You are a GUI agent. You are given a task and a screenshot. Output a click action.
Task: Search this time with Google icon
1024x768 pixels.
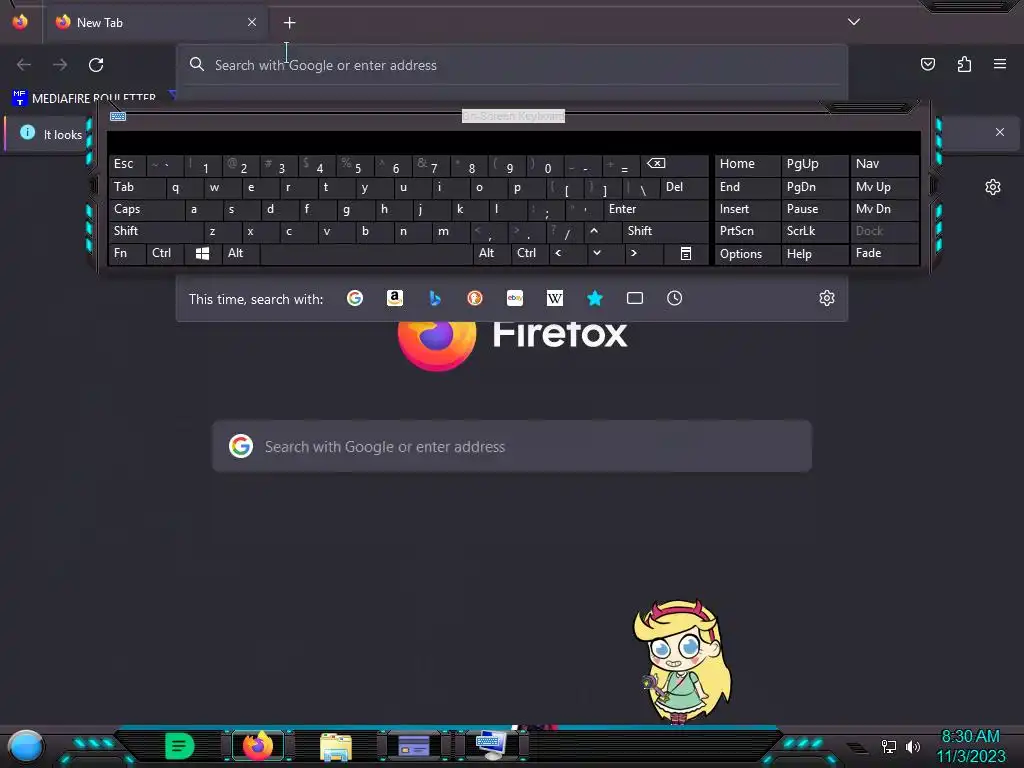(x=355, y=298)
